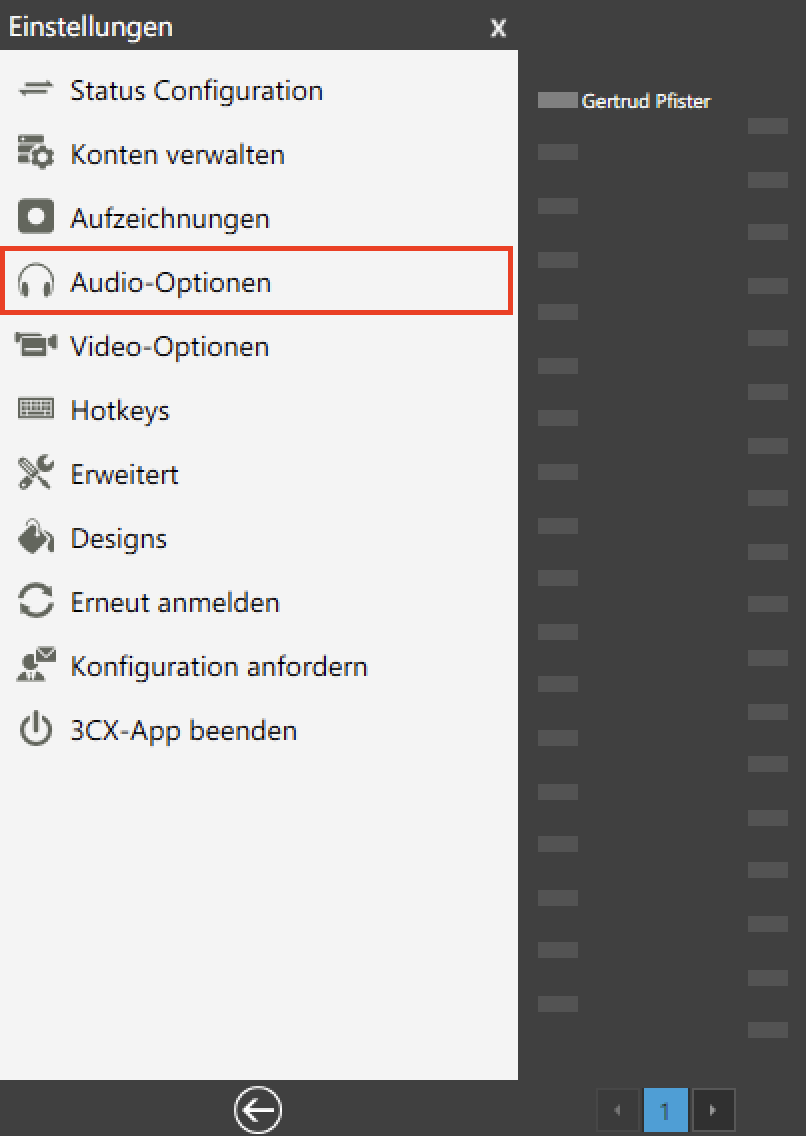Viewport: 806px width, 1136px height.
Task: Click the paint bucket icon next to Designs
Action: (35, 538)
